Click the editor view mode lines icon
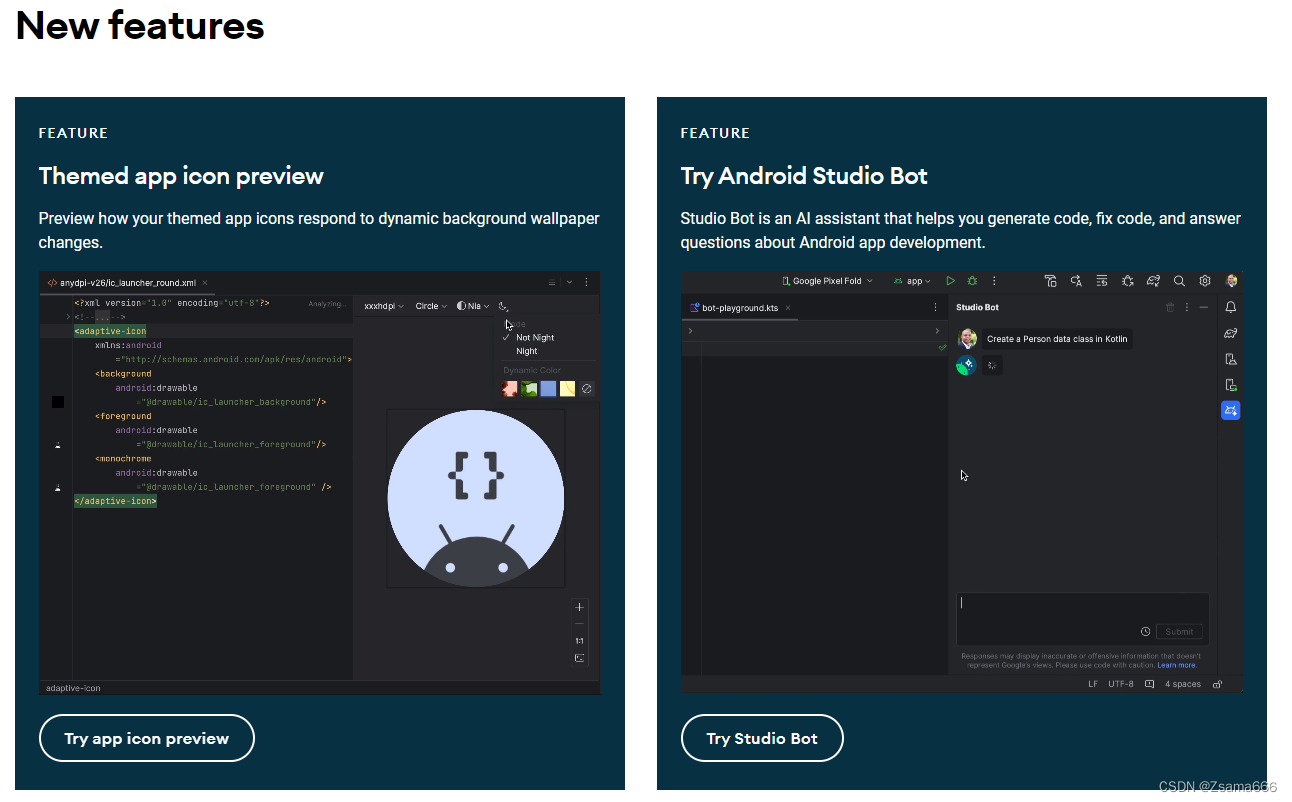The height and width of the screenshot is (802, 1292). [552, 283]
